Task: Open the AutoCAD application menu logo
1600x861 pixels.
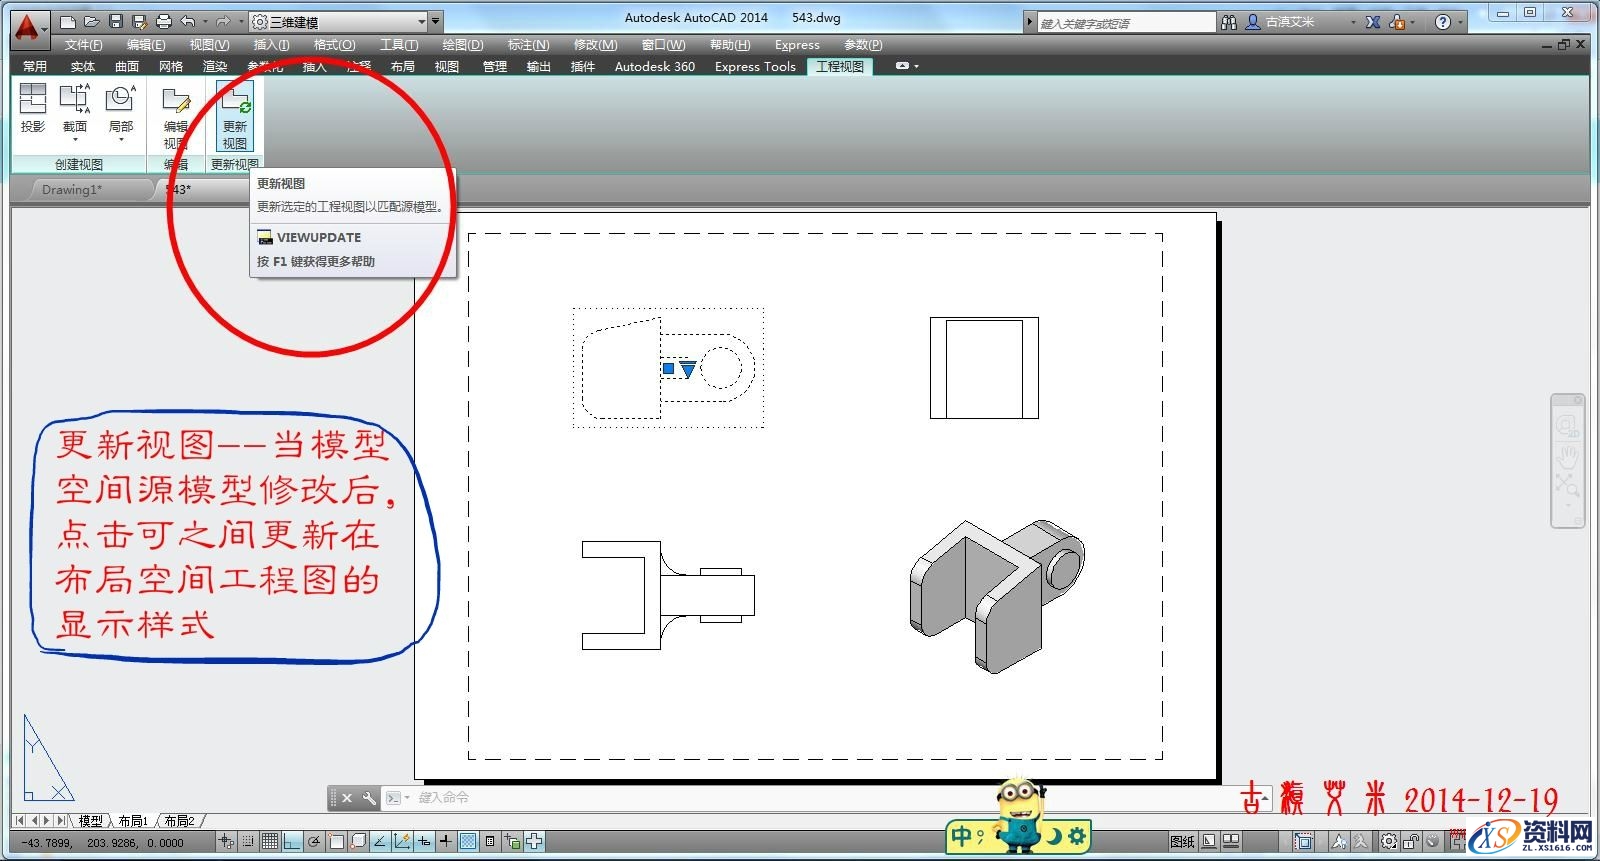Action: coord(28,27)
